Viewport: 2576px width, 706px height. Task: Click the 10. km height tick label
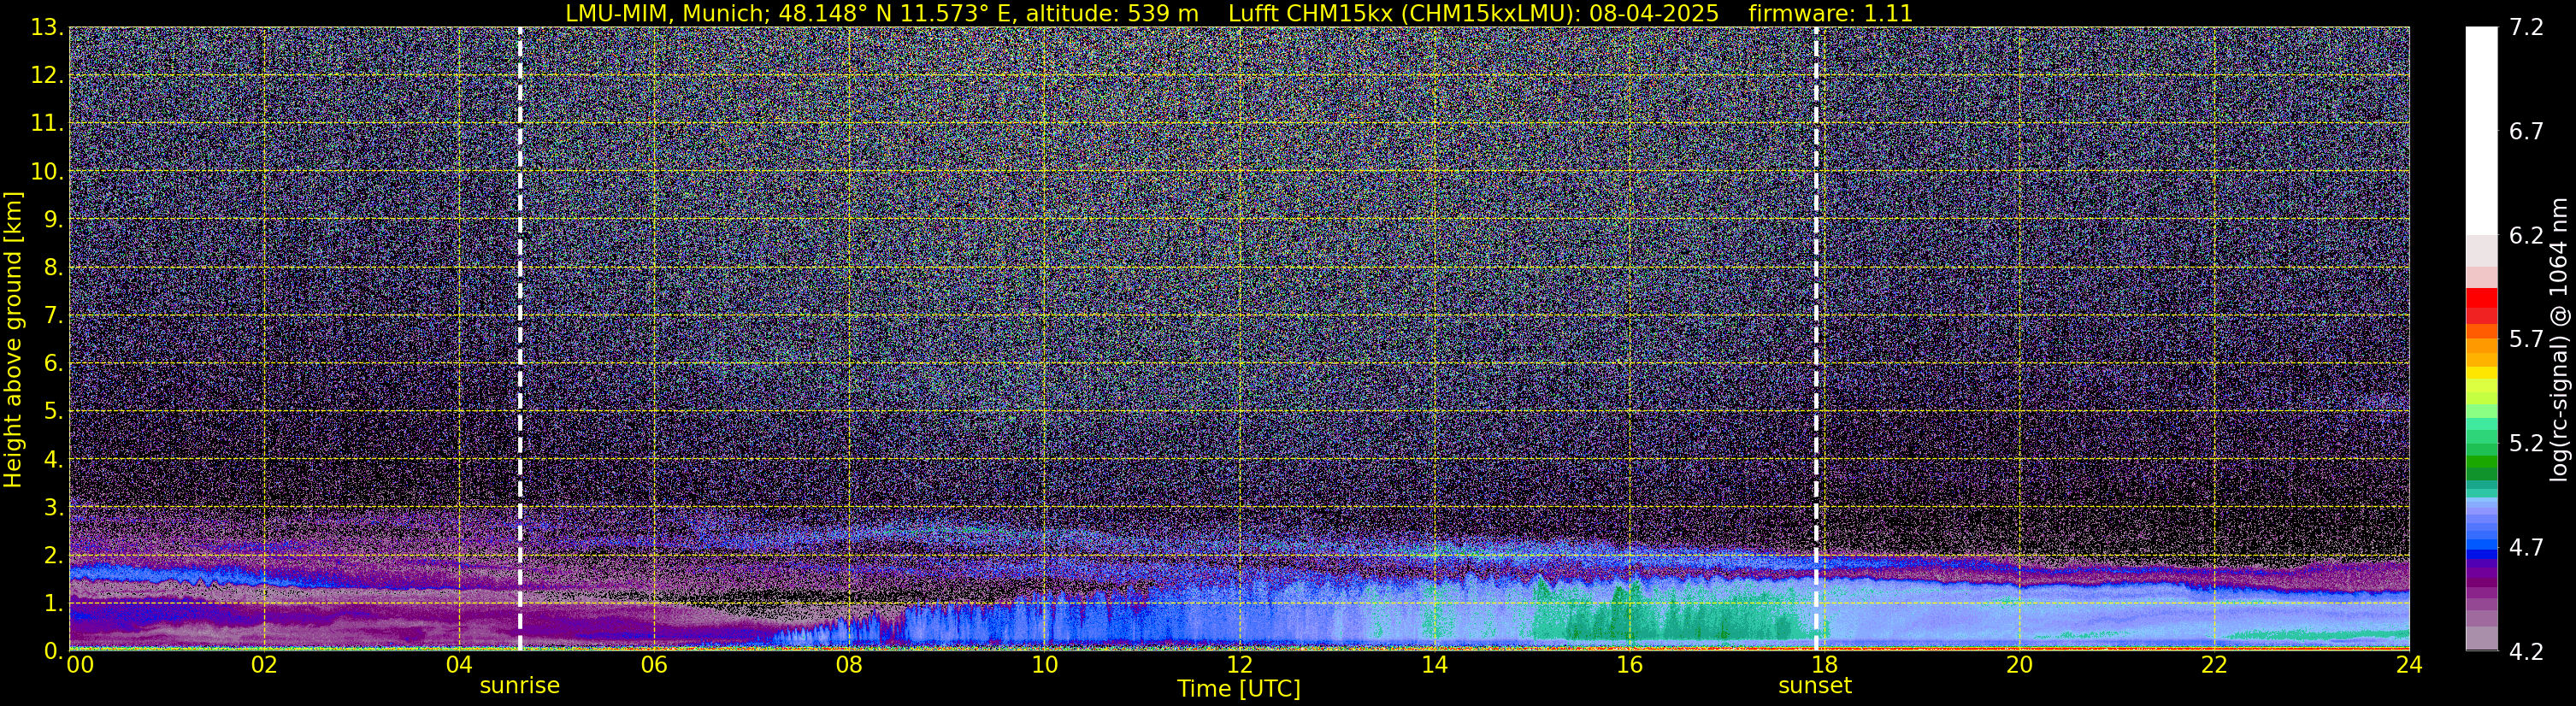47,171
